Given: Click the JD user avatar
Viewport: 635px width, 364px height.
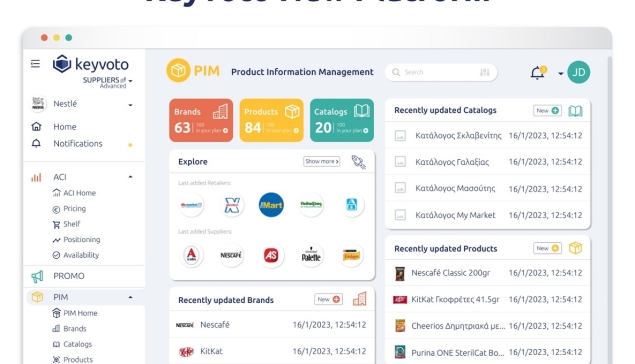Looking at the screenshot, I should pos(578,72).
